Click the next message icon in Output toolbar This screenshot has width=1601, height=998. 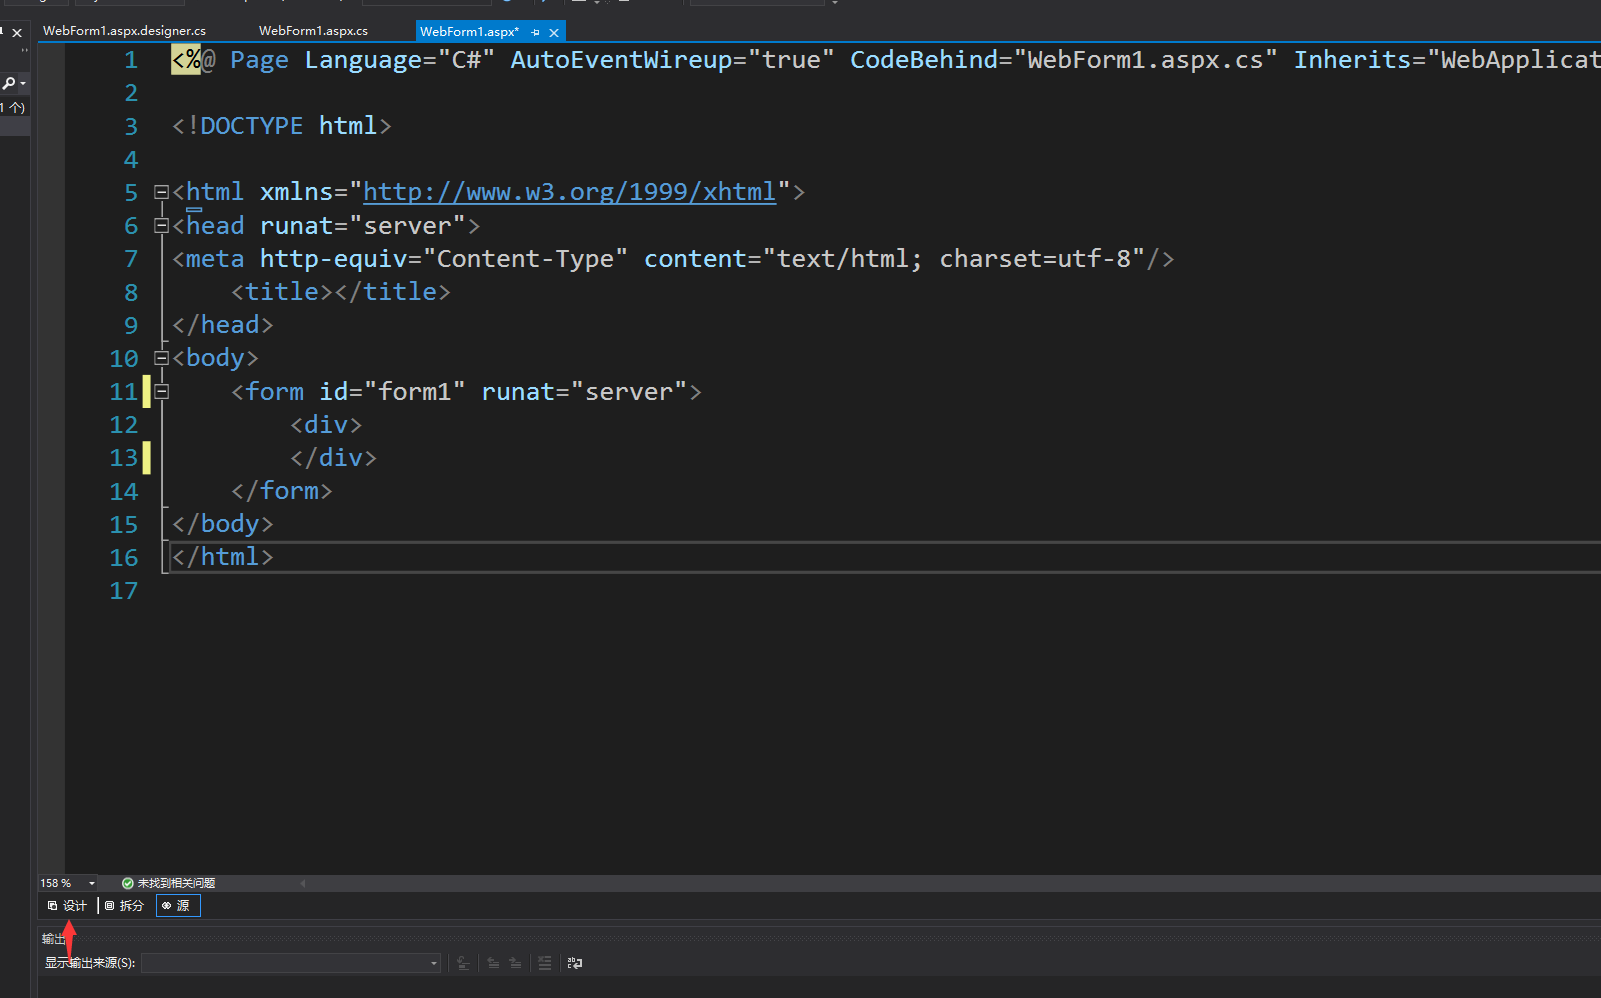[x=514, y=963]
